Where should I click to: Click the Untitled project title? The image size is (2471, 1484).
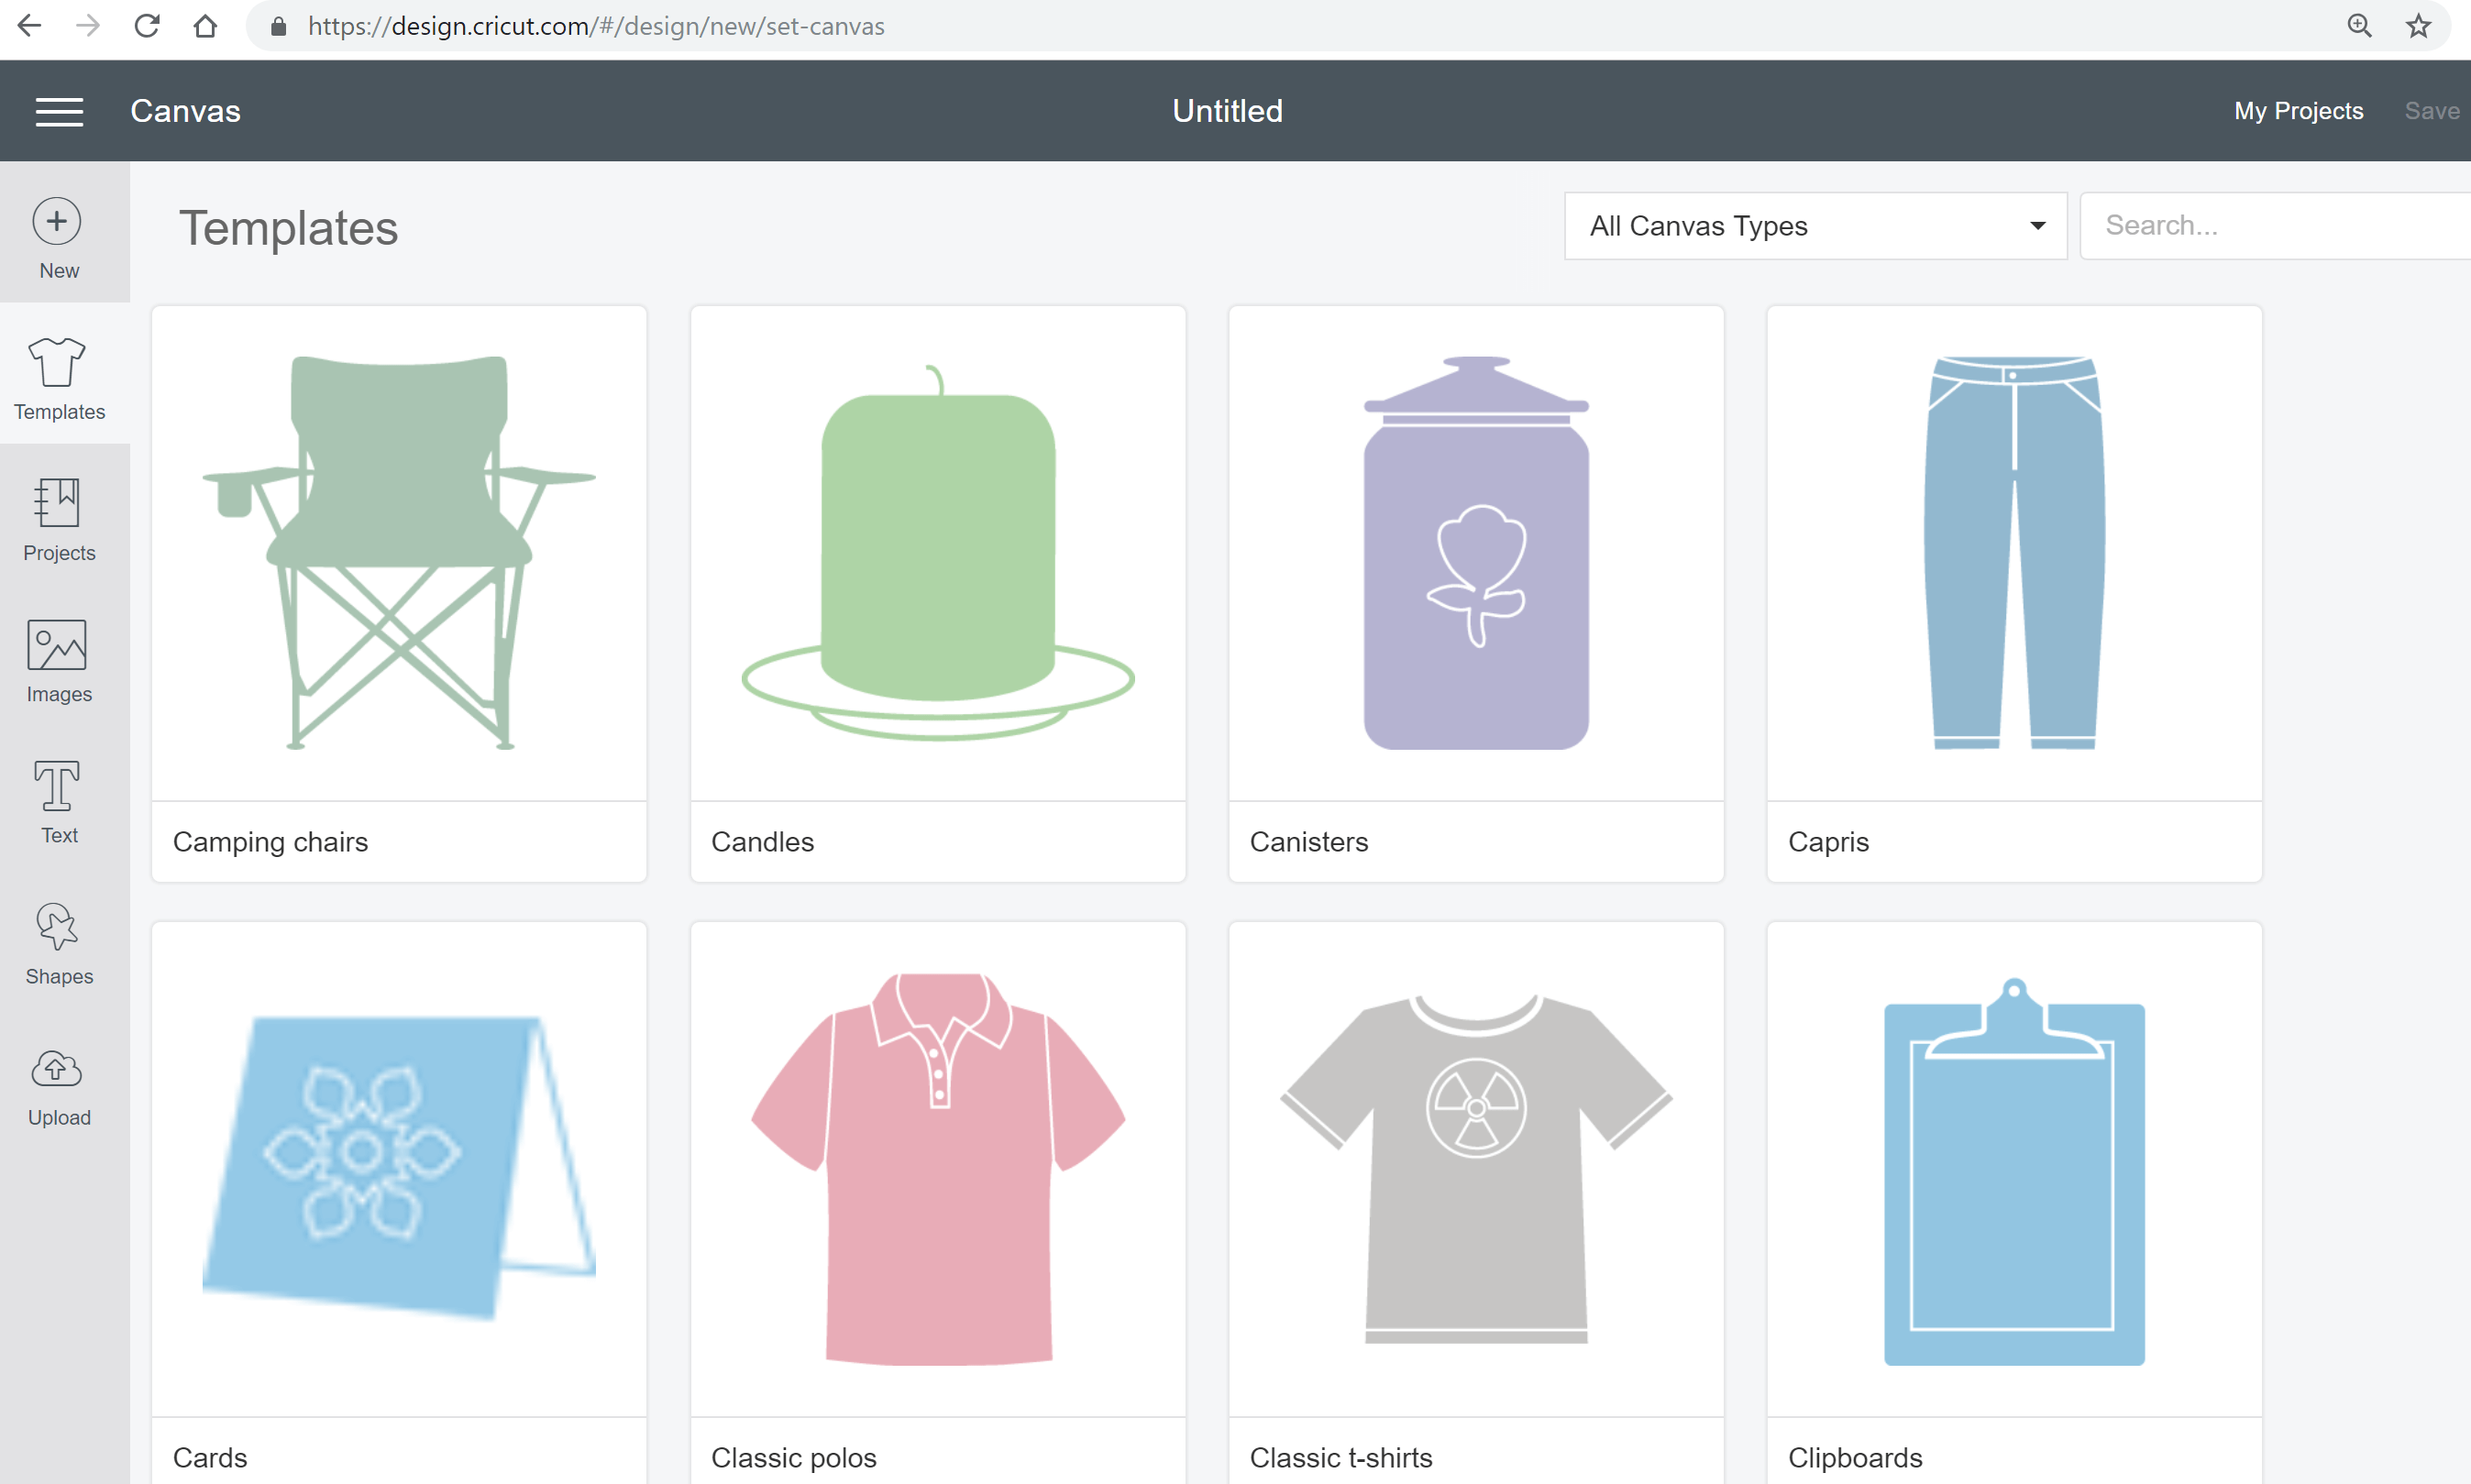click(x=1227, y=111)
